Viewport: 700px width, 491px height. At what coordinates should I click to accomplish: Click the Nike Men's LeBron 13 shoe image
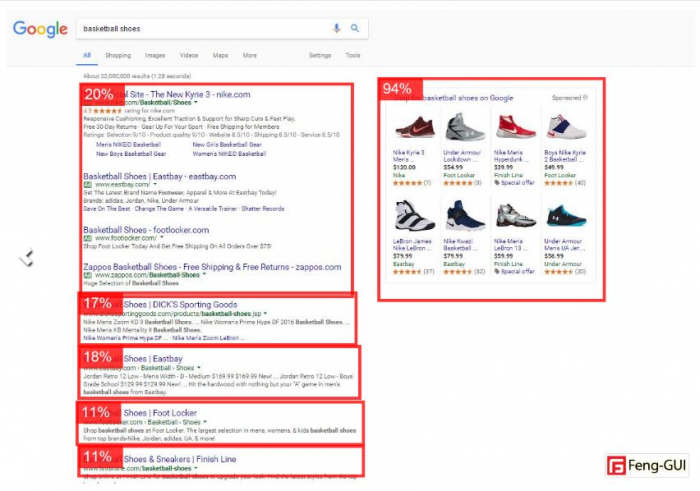(515, 216)
